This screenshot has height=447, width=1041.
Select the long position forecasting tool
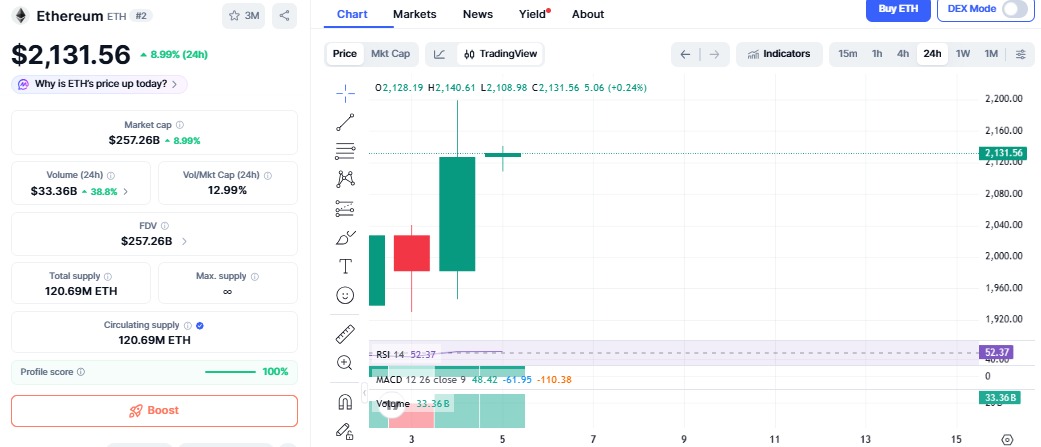(345, 209)
